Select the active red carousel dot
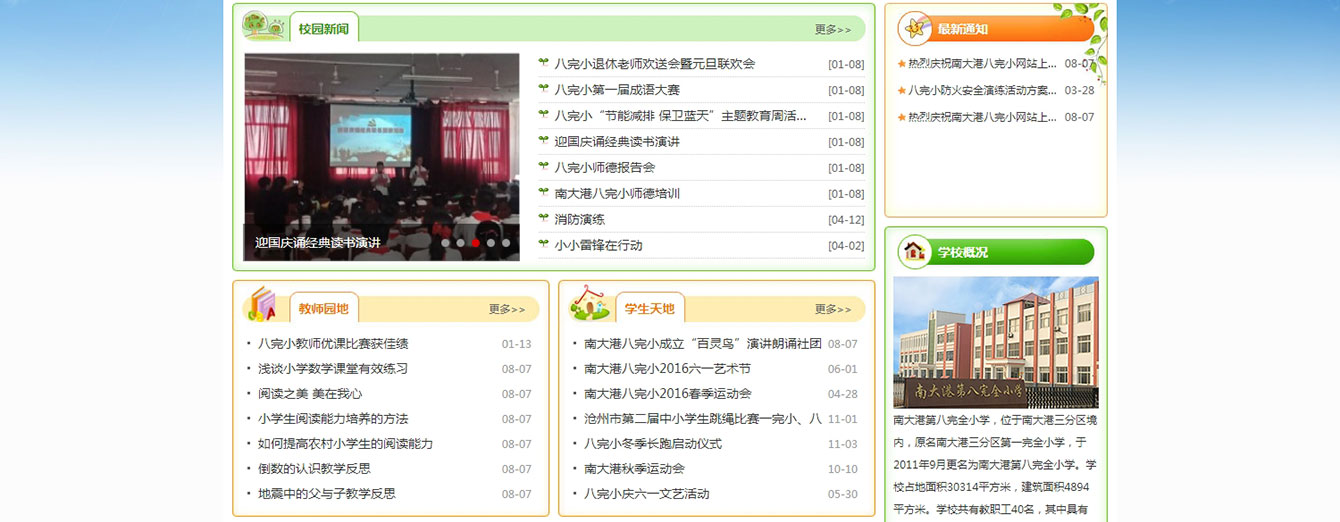 pyautogui.click(x=475, y=243)
